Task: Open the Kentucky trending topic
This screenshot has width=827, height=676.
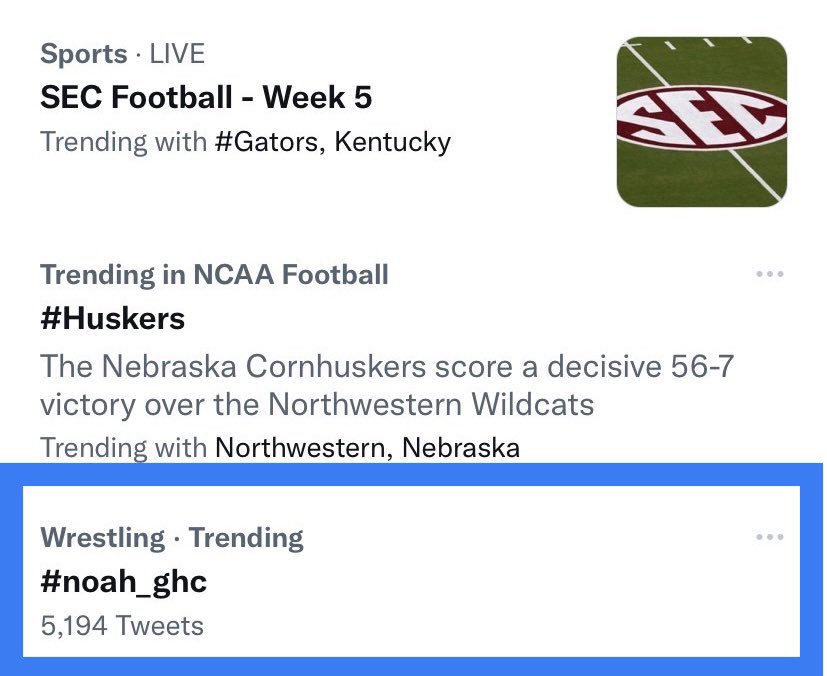Action: [x=392, y=142]
